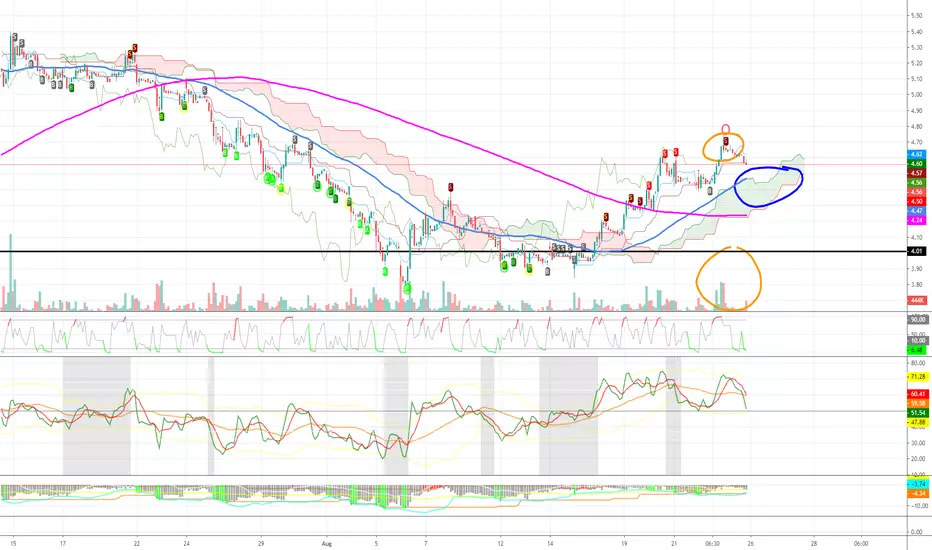Click the gray 10.00 oscillator level label
Image resolution: width=932 pixels, height=550 pixels.
tap(918, 341)
